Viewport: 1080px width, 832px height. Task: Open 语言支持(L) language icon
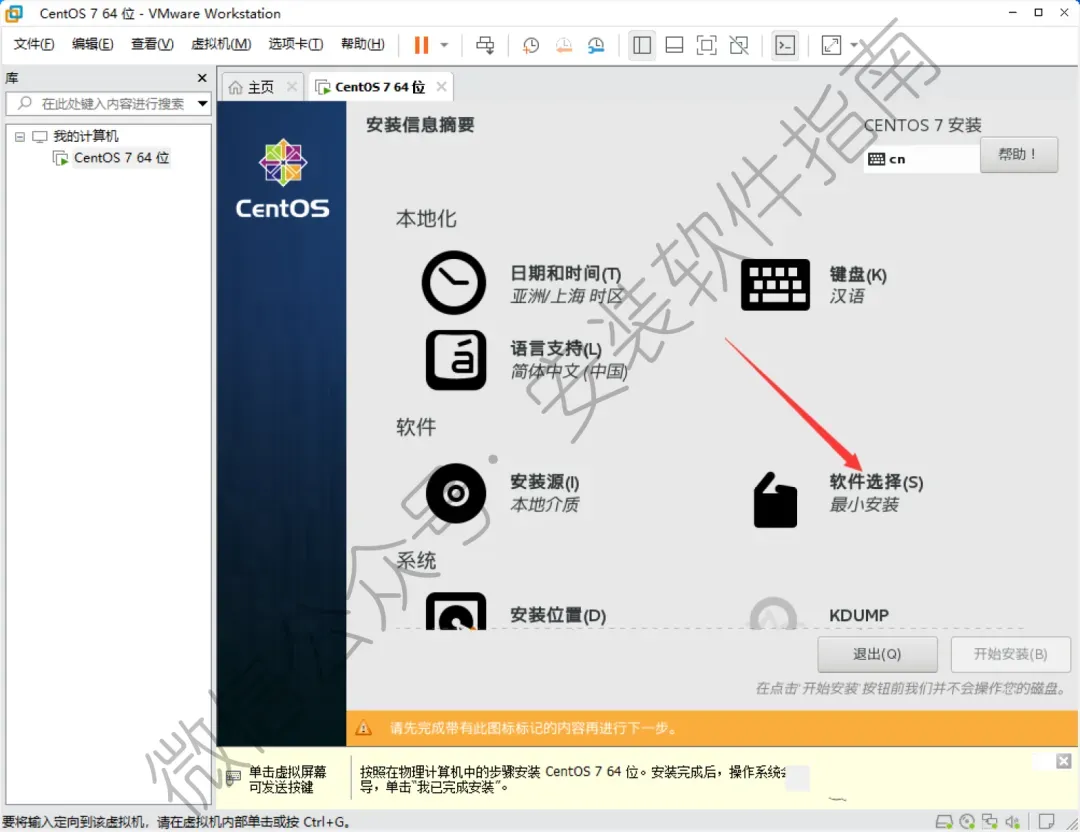coord(456,360)
